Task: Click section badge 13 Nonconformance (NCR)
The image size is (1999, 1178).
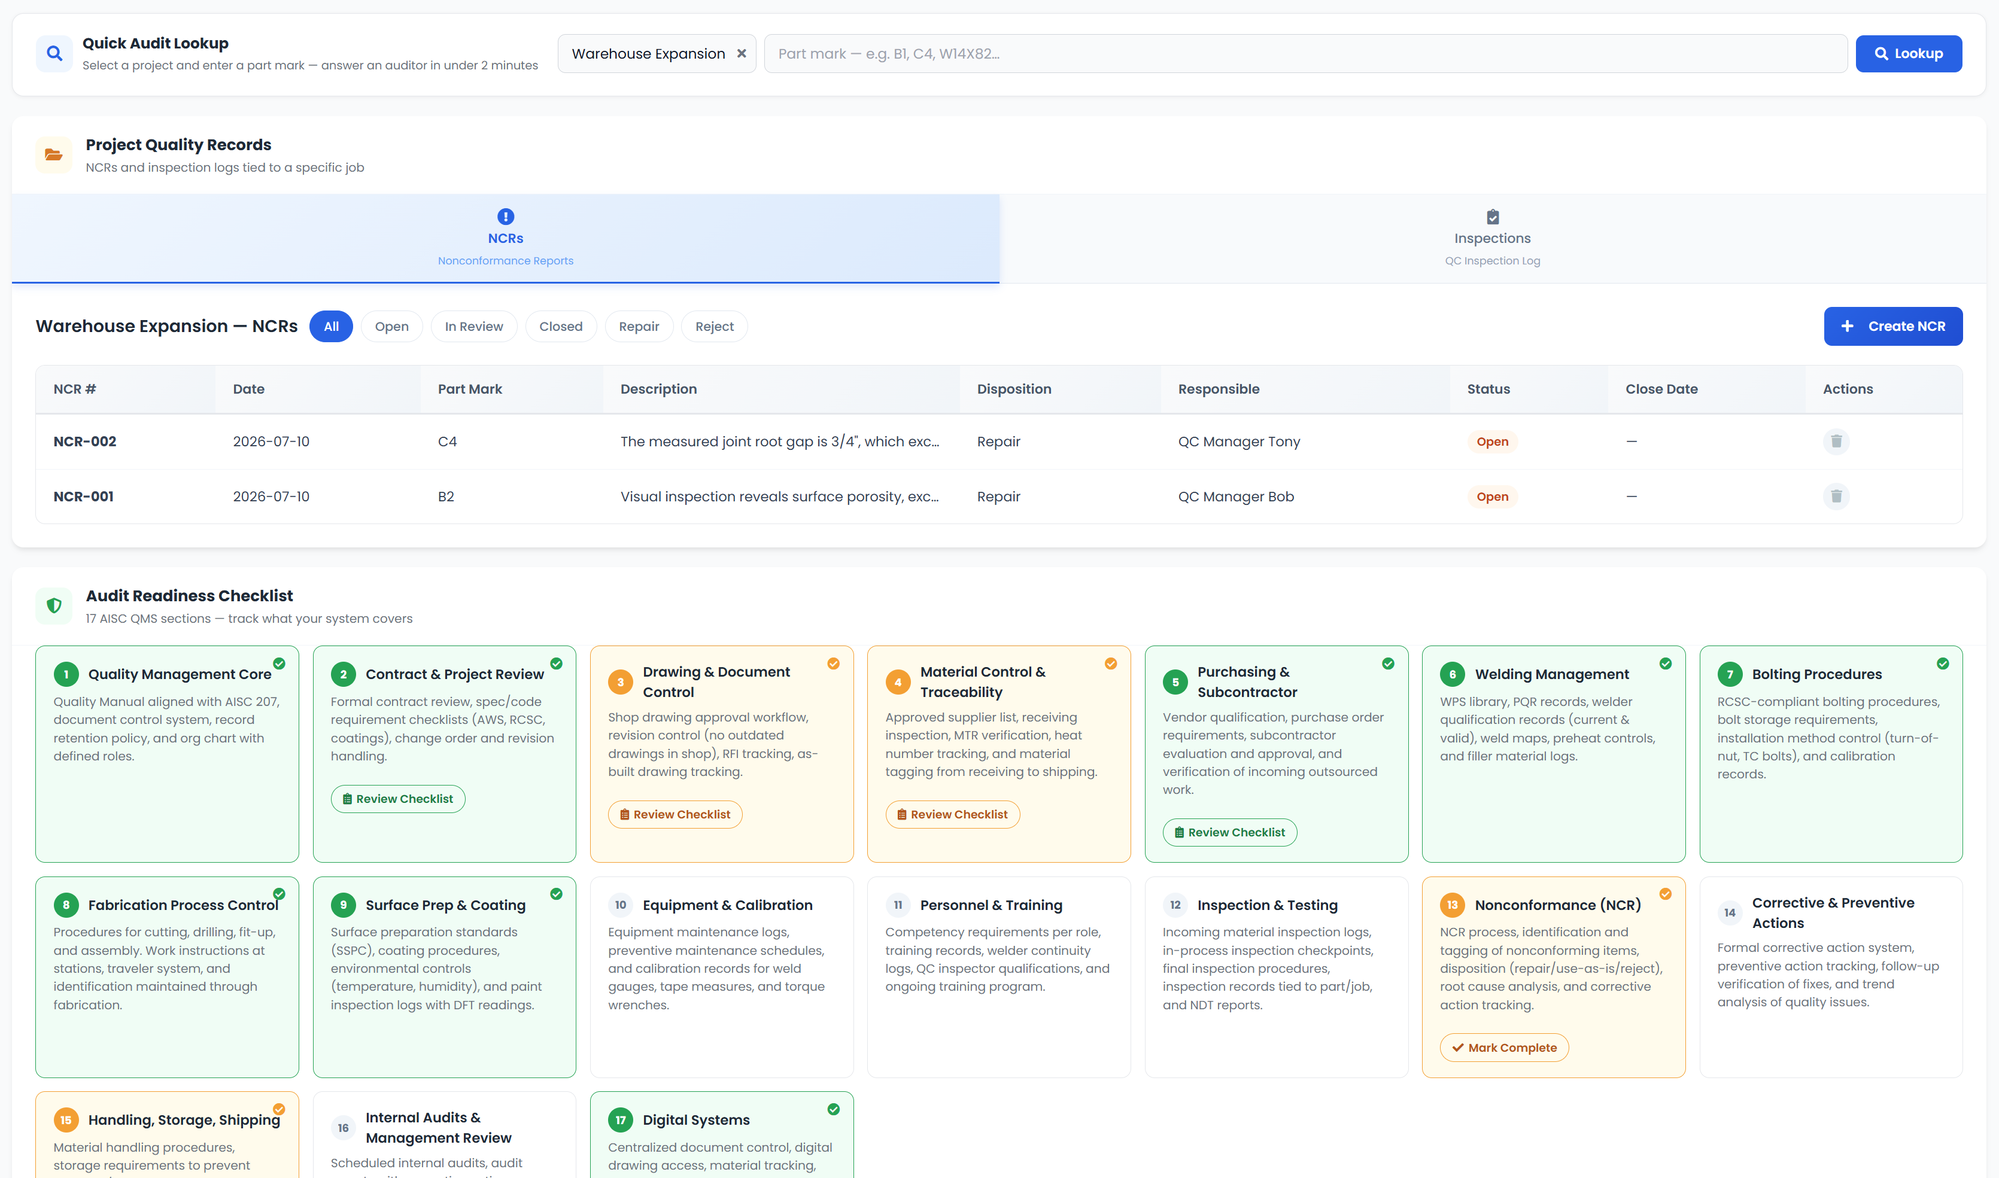Action: click(1452, 905)
